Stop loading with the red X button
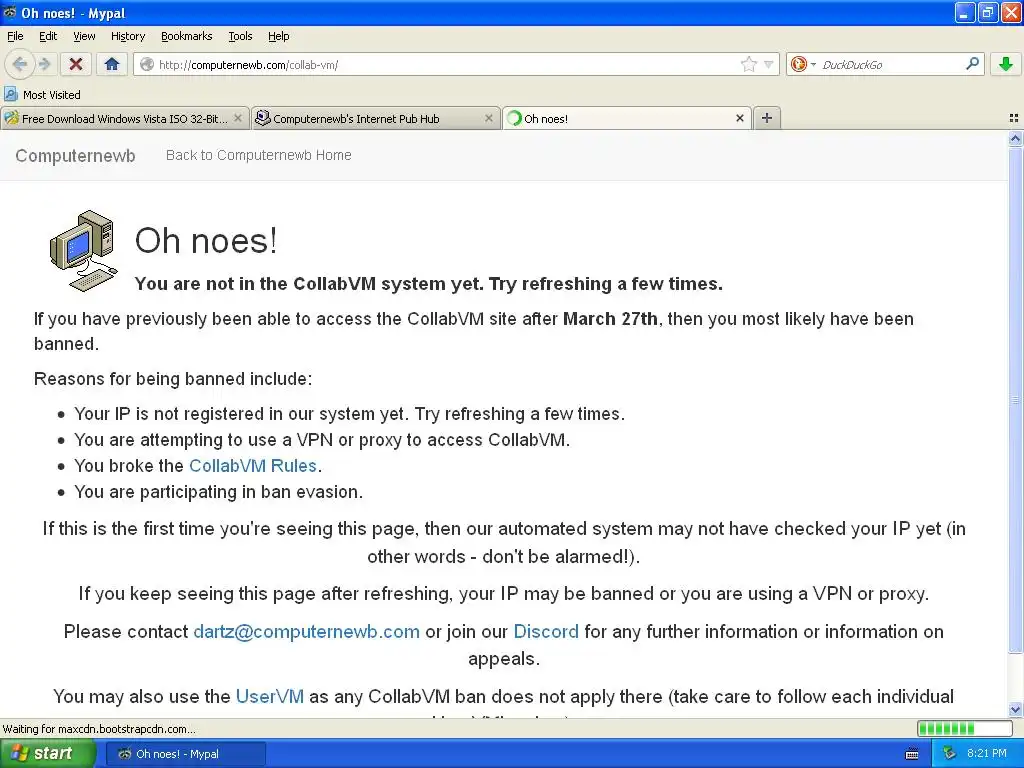 (x=76, y=64)
